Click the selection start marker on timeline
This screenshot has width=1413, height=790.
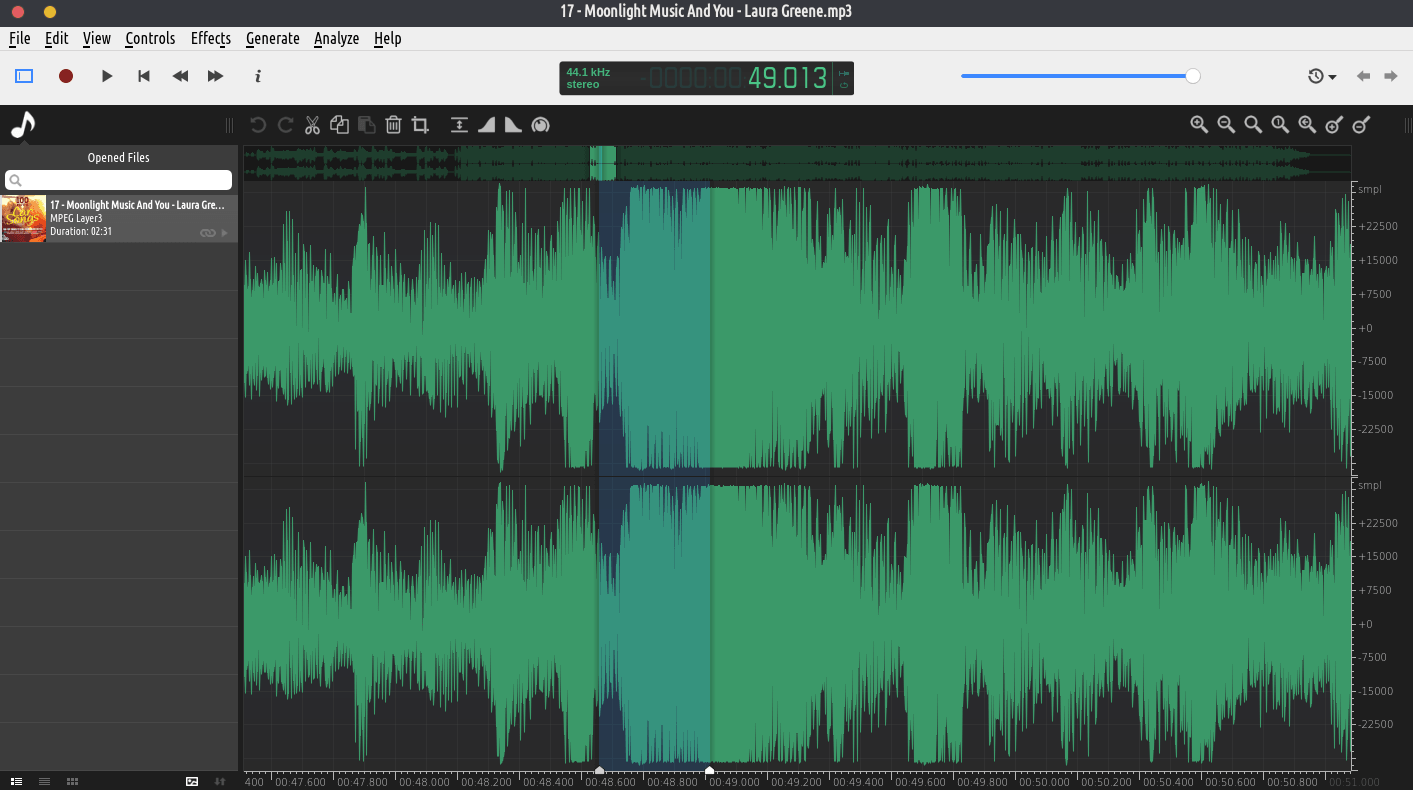(599, 770)
